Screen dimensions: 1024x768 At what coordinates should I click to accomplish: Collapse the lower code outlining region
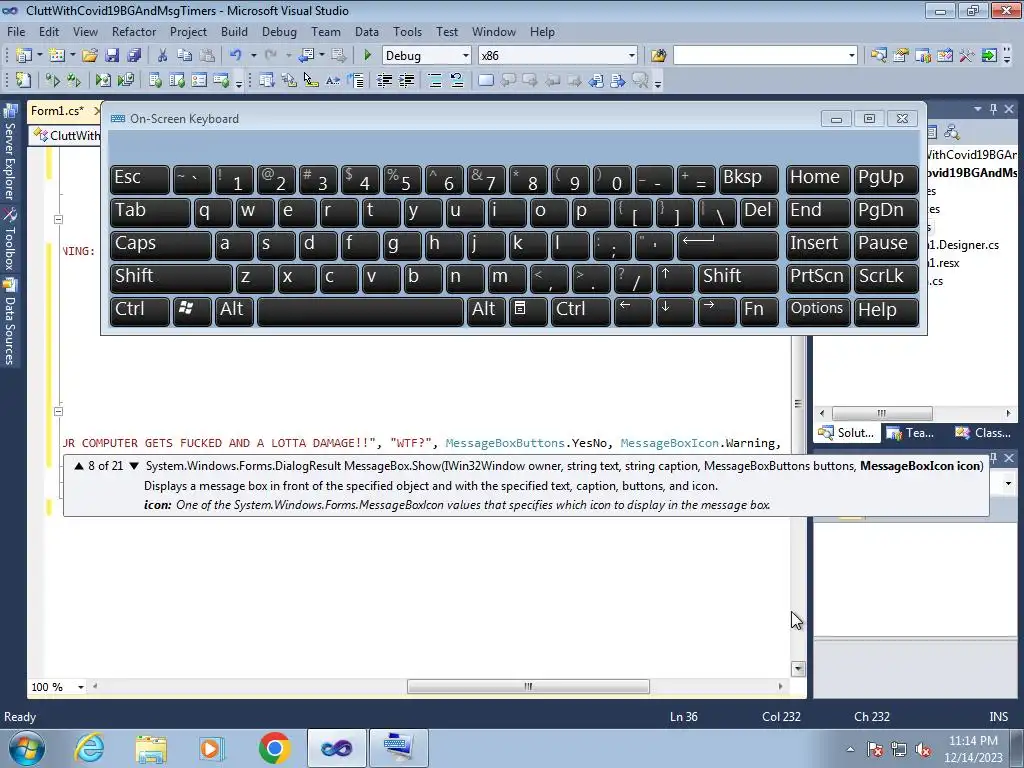pos(58,411)
